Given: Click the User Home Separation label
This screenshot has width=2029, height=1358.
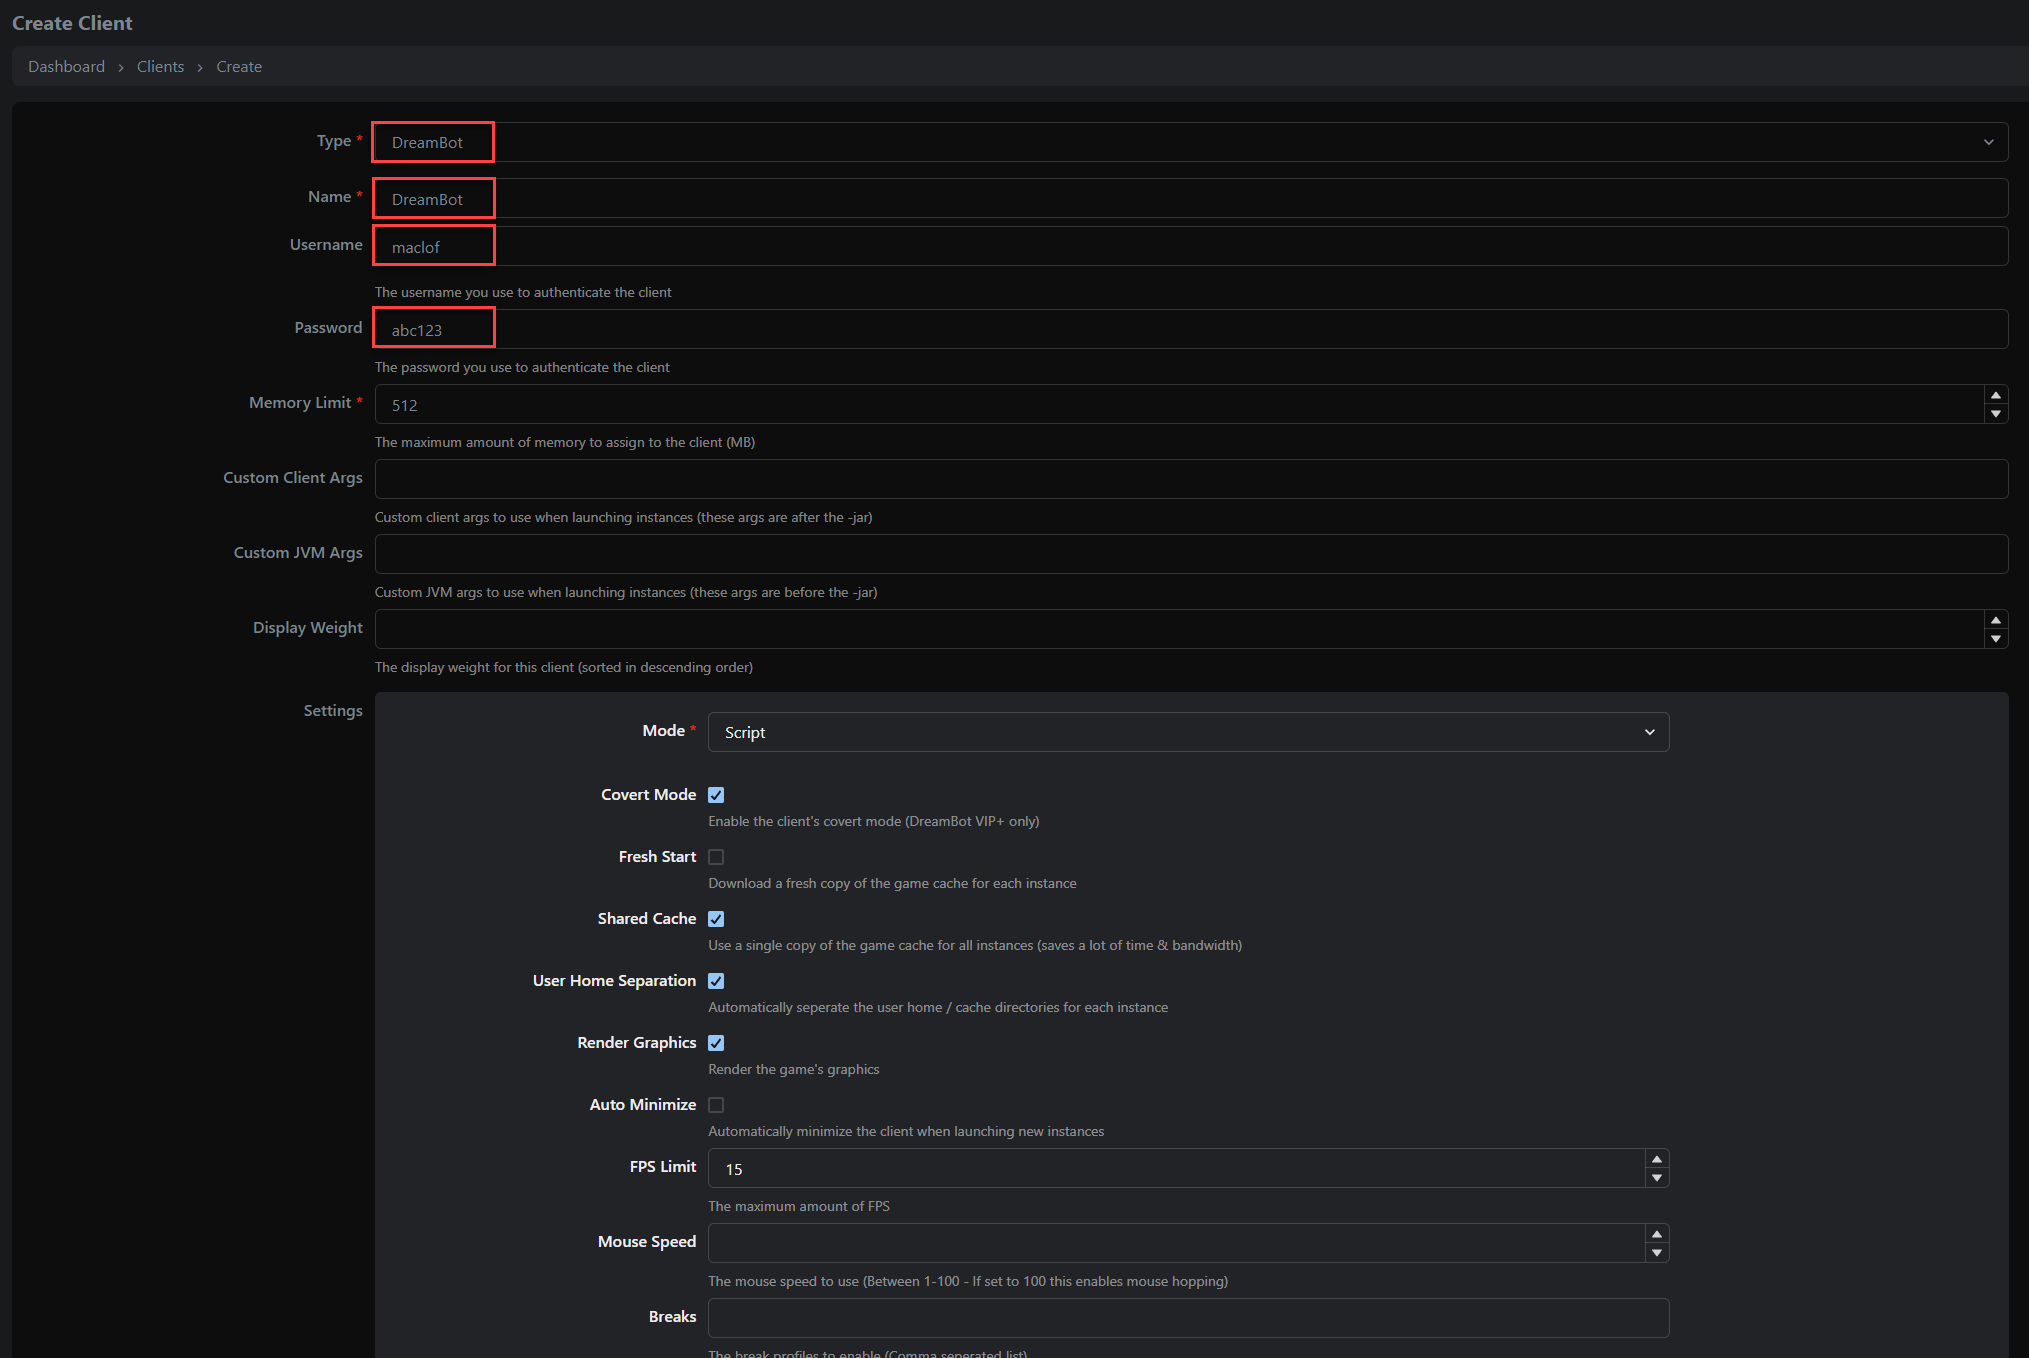Looking at the screenshot, I should [614, 980].
